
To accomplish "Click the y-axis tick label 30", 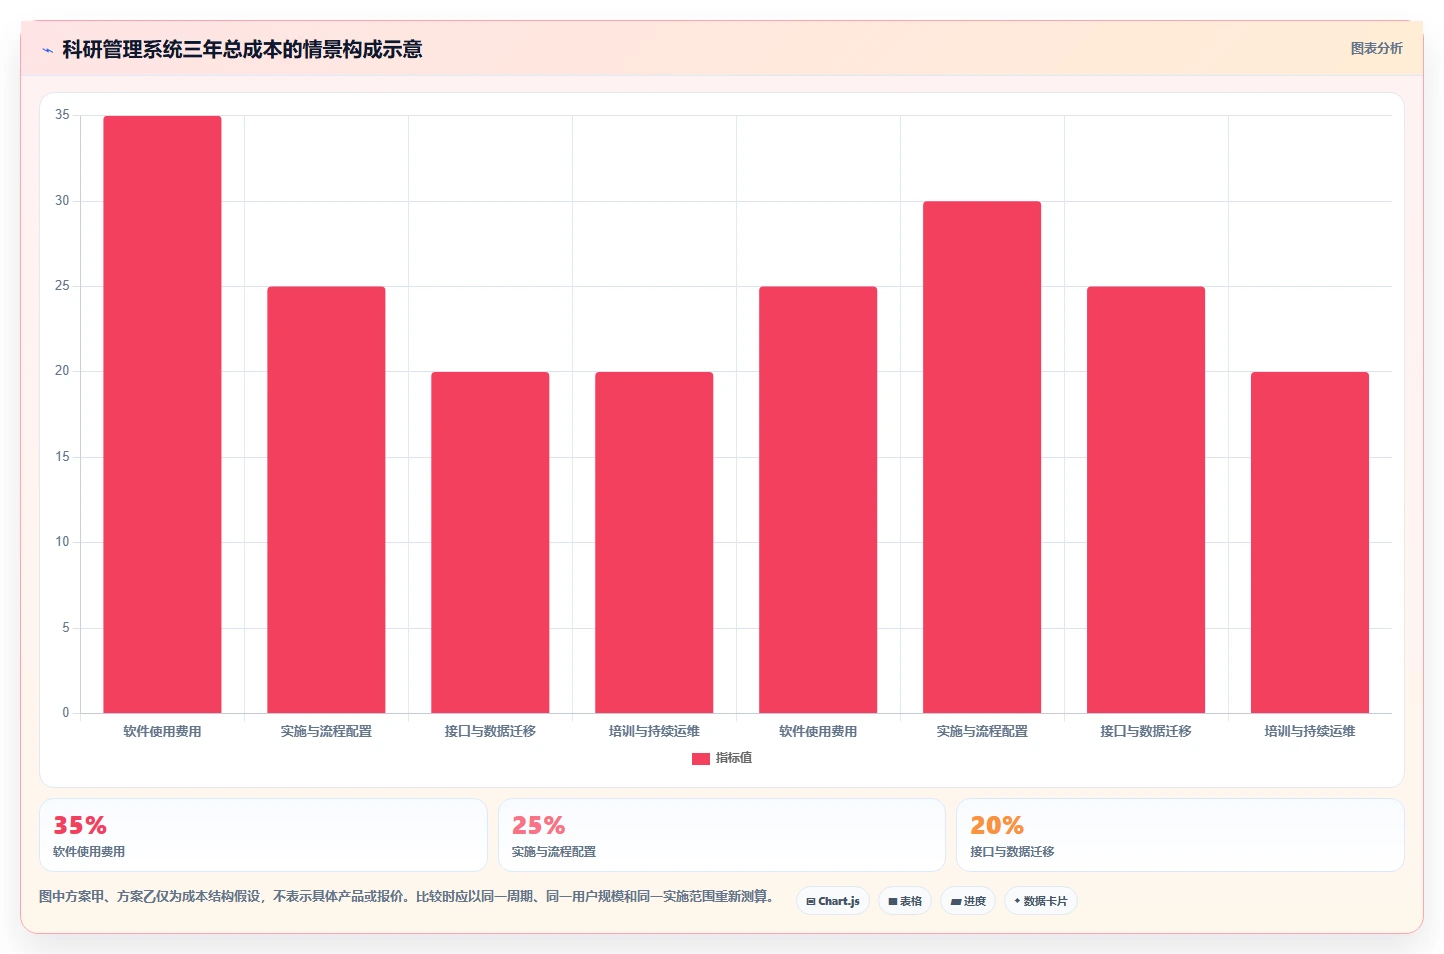I will [62, 201].
